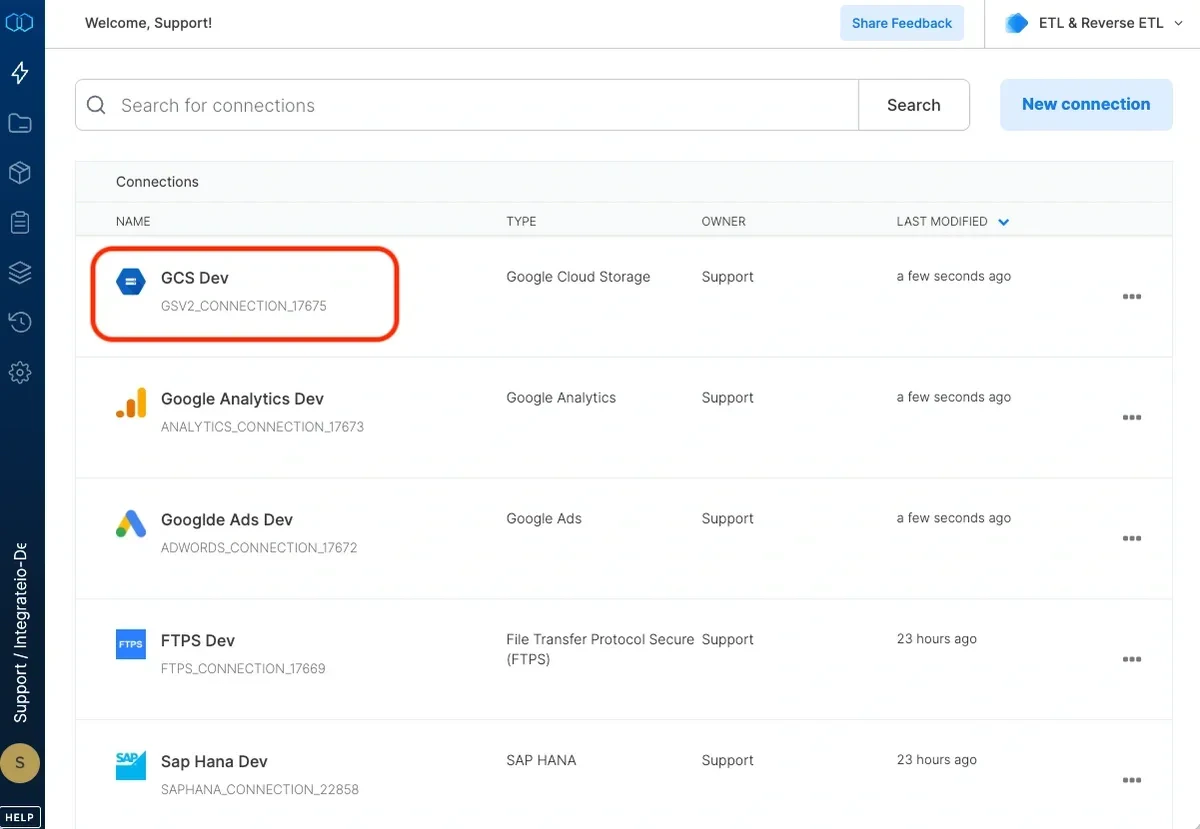
Task: Open the settings gear icon in sidebar
Action: [21, 372]
